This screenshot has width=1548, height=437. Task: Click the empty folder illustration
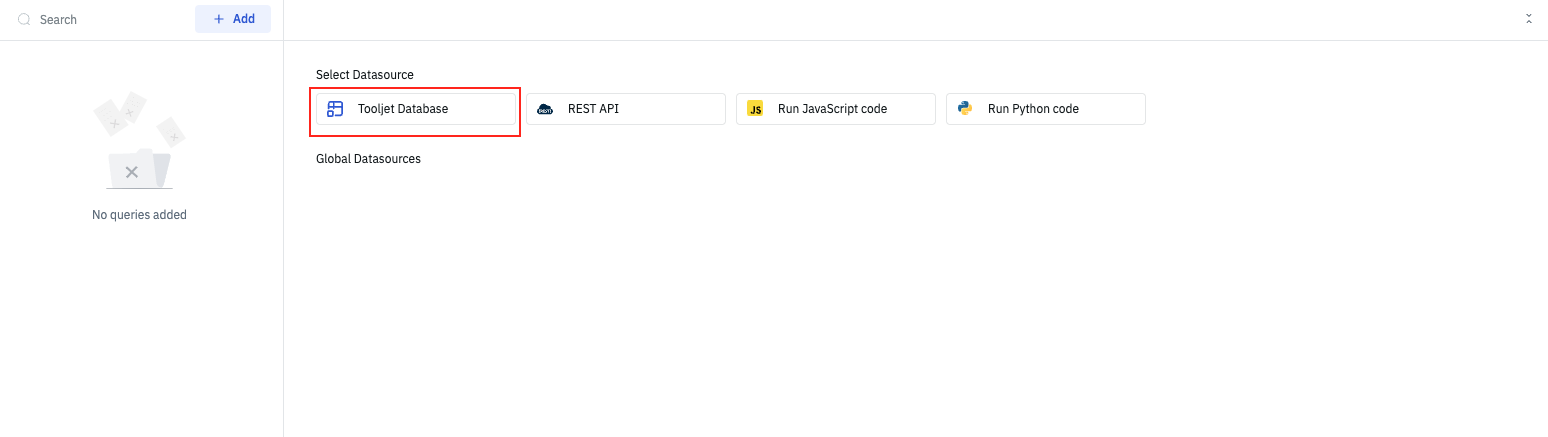pyautogui.click(x=140, y=168)
